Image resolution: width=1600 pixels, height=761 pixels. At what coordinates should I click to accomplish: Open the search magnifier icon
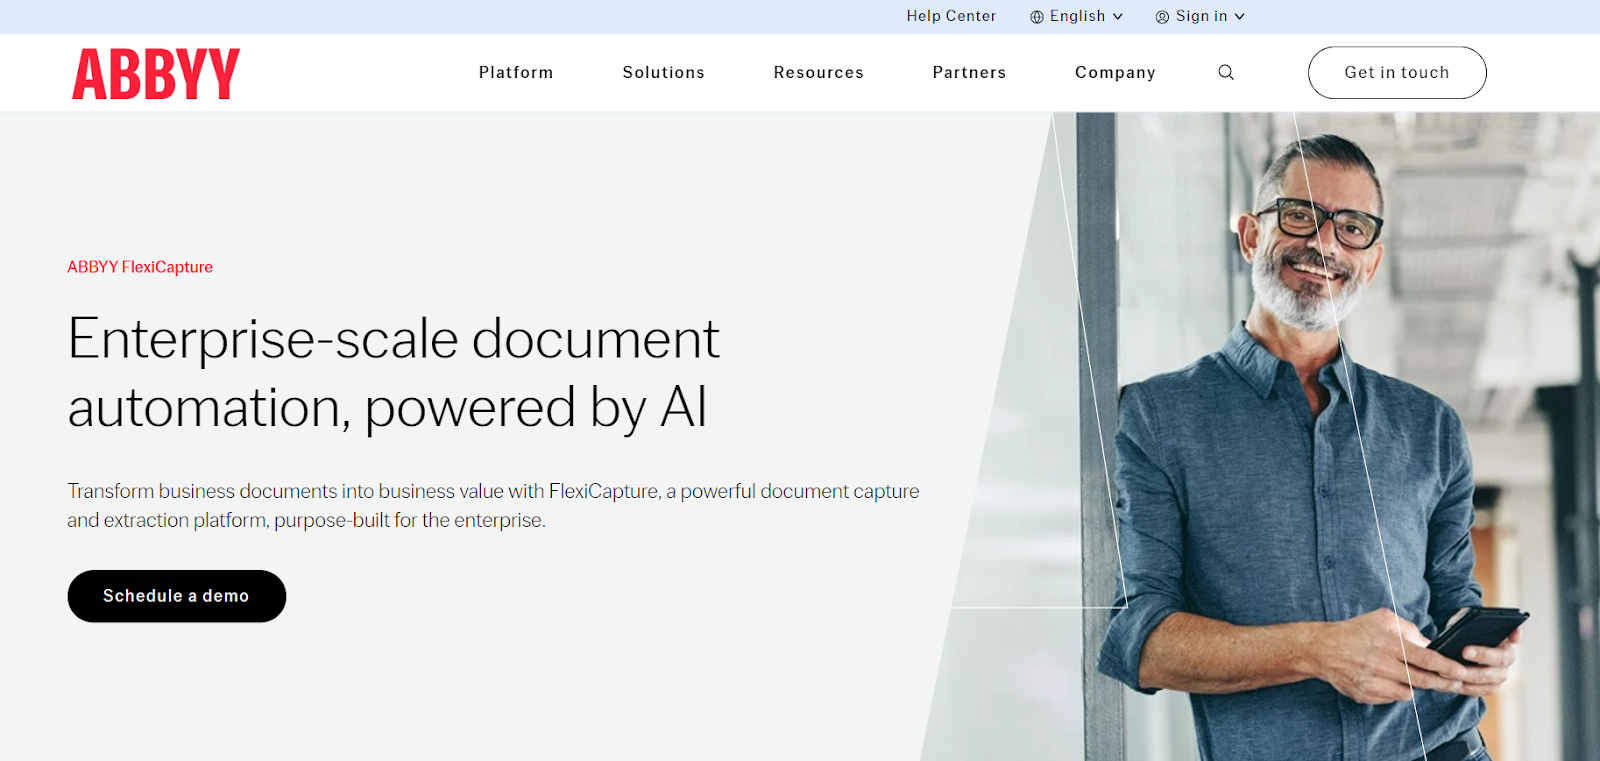pos(1226,72)
